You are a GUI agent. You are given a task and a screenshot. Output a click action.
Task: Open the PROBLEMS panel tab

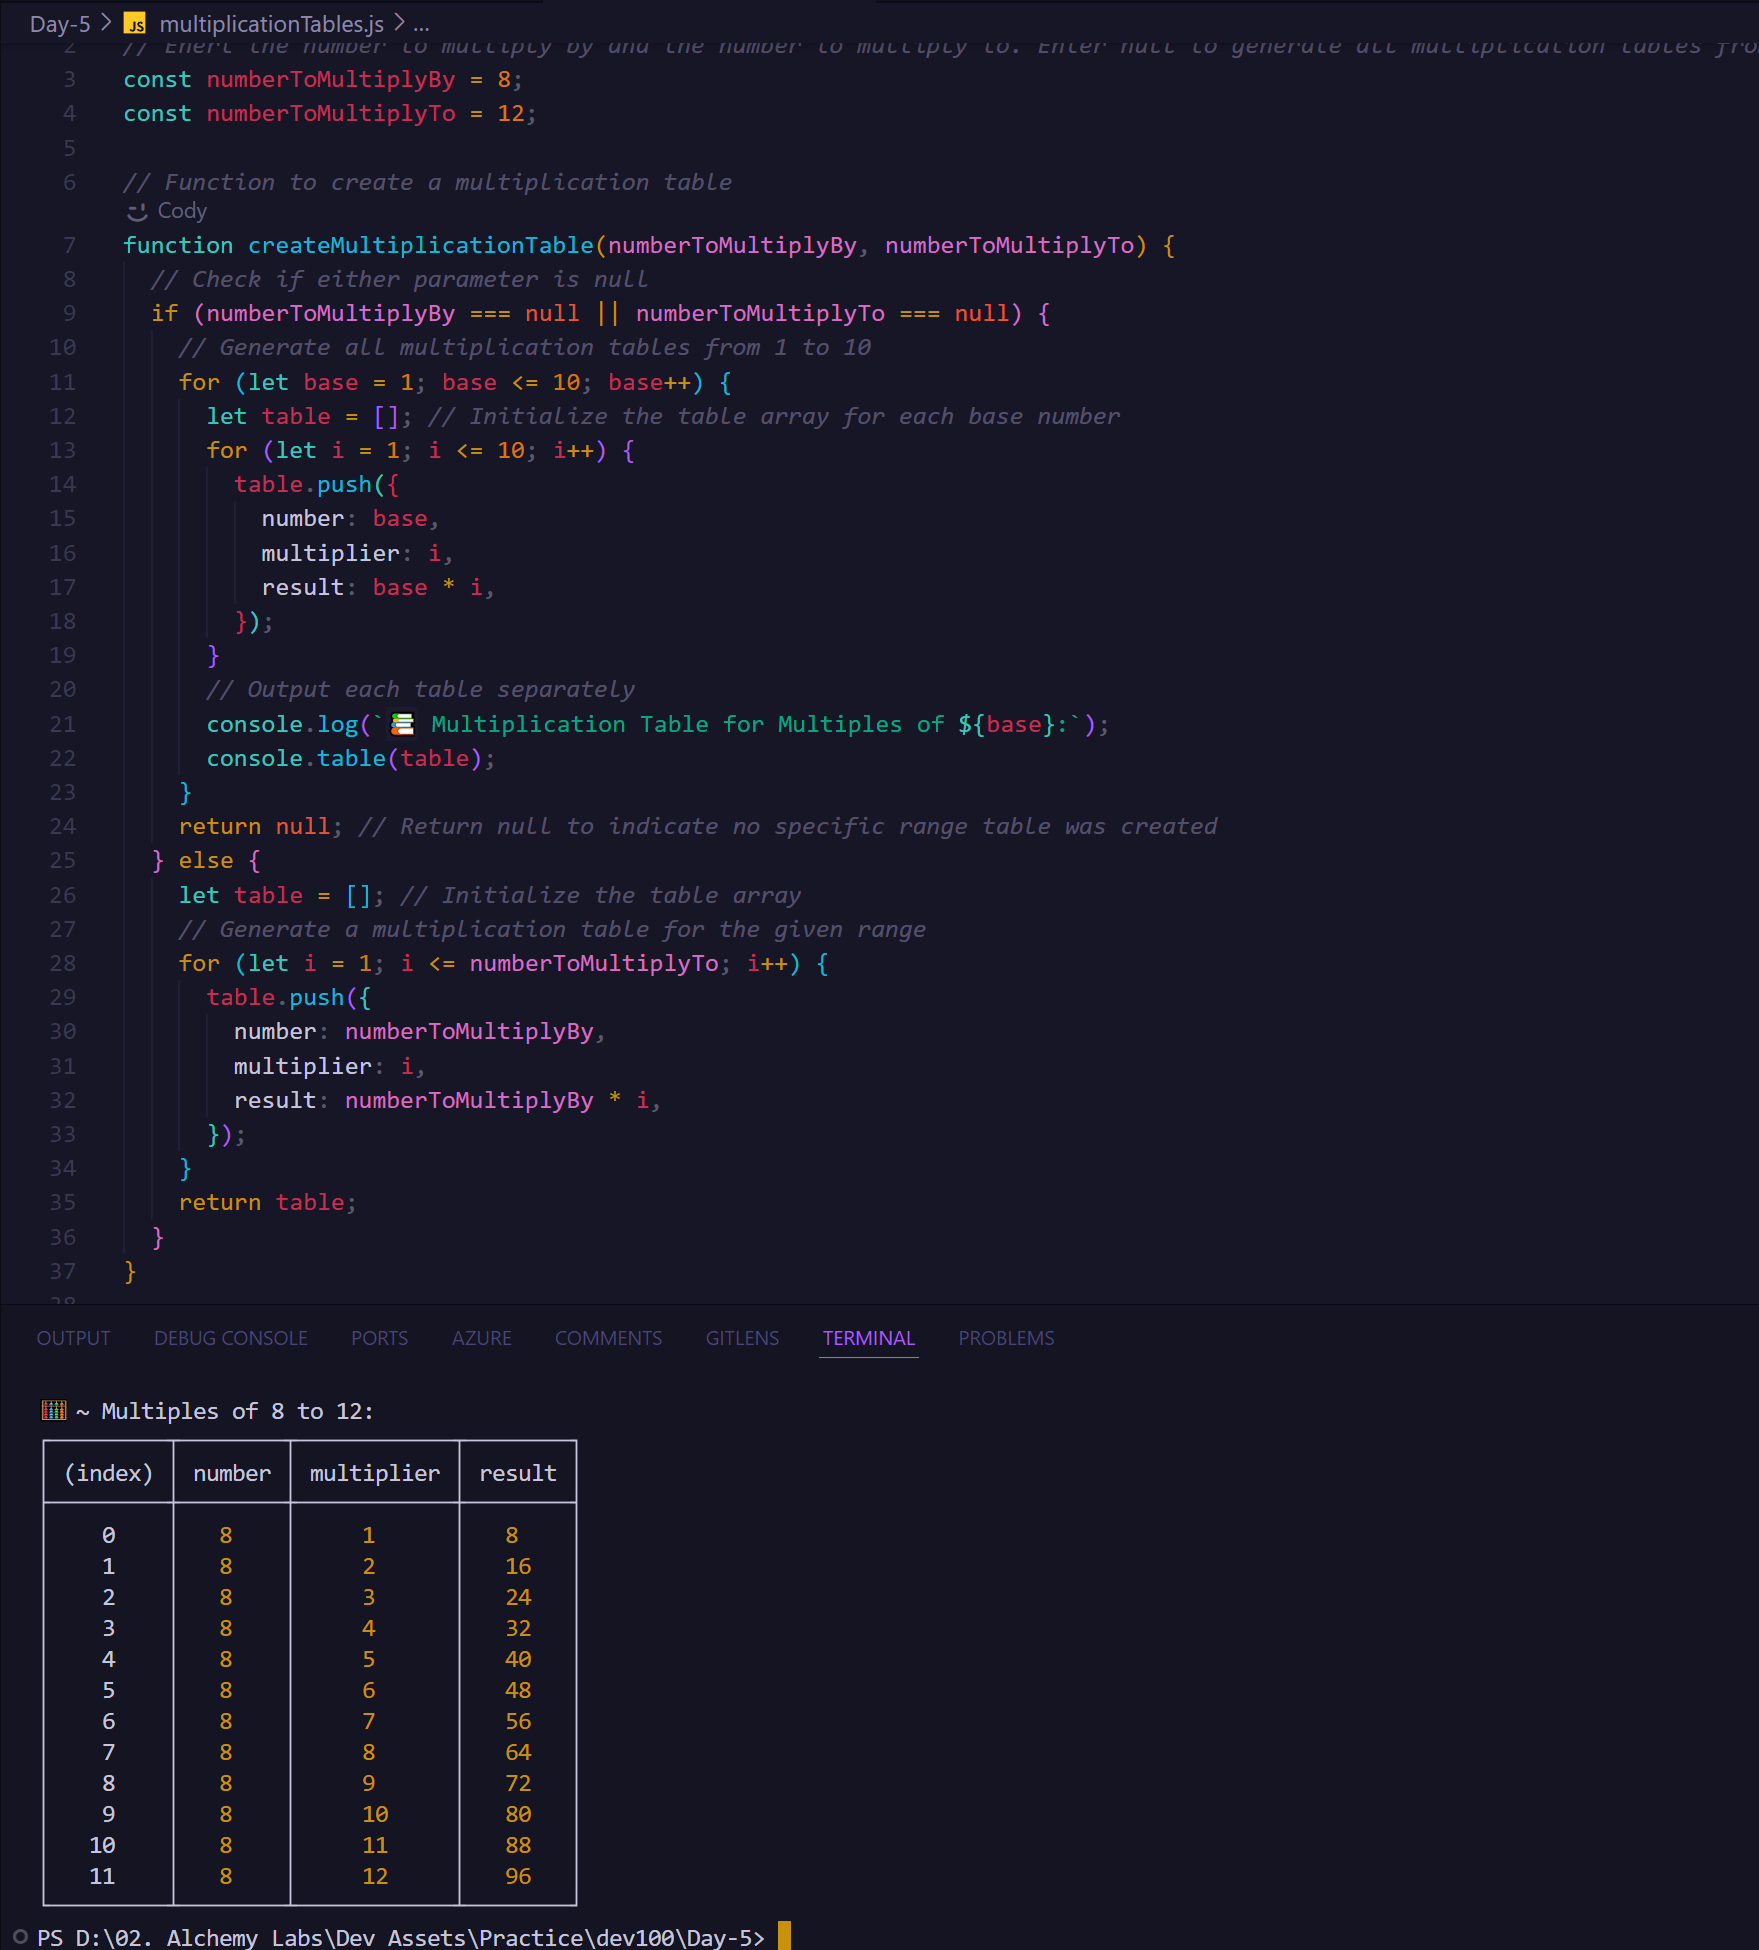(1006, 1337)
